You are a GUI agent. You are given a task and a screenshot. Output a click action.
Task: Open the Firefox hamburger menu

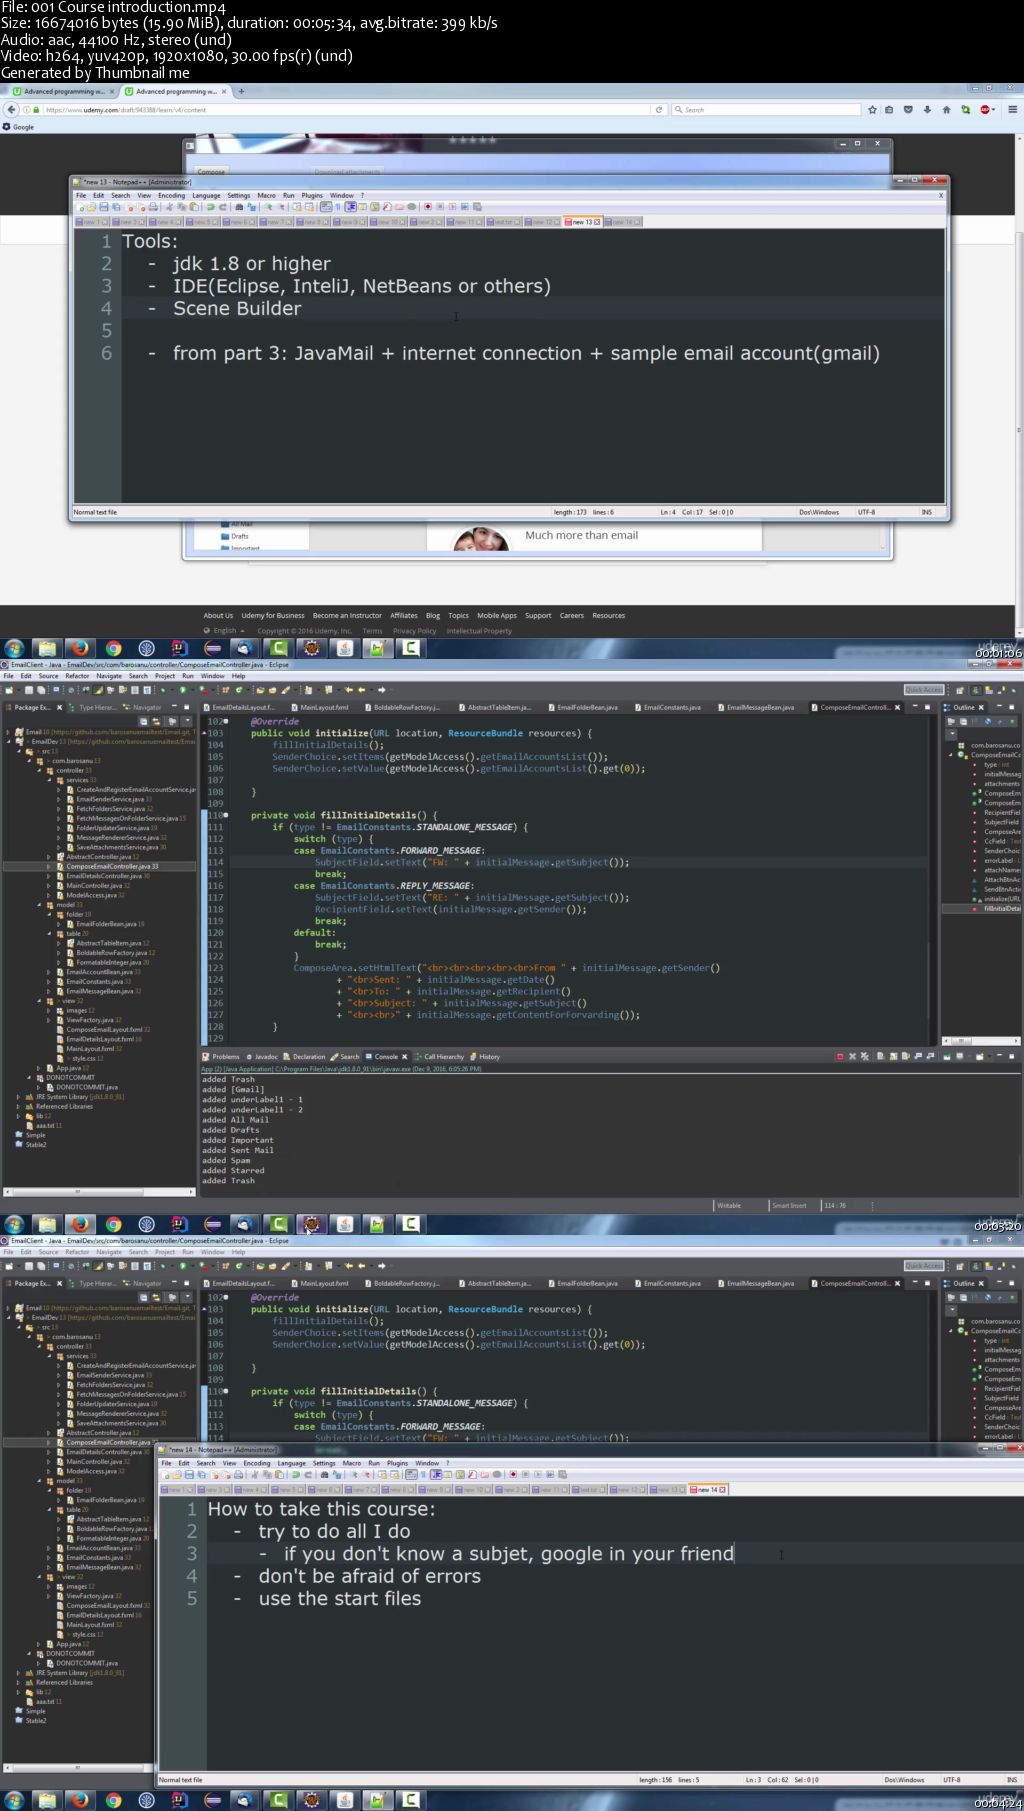point(1012,110)
